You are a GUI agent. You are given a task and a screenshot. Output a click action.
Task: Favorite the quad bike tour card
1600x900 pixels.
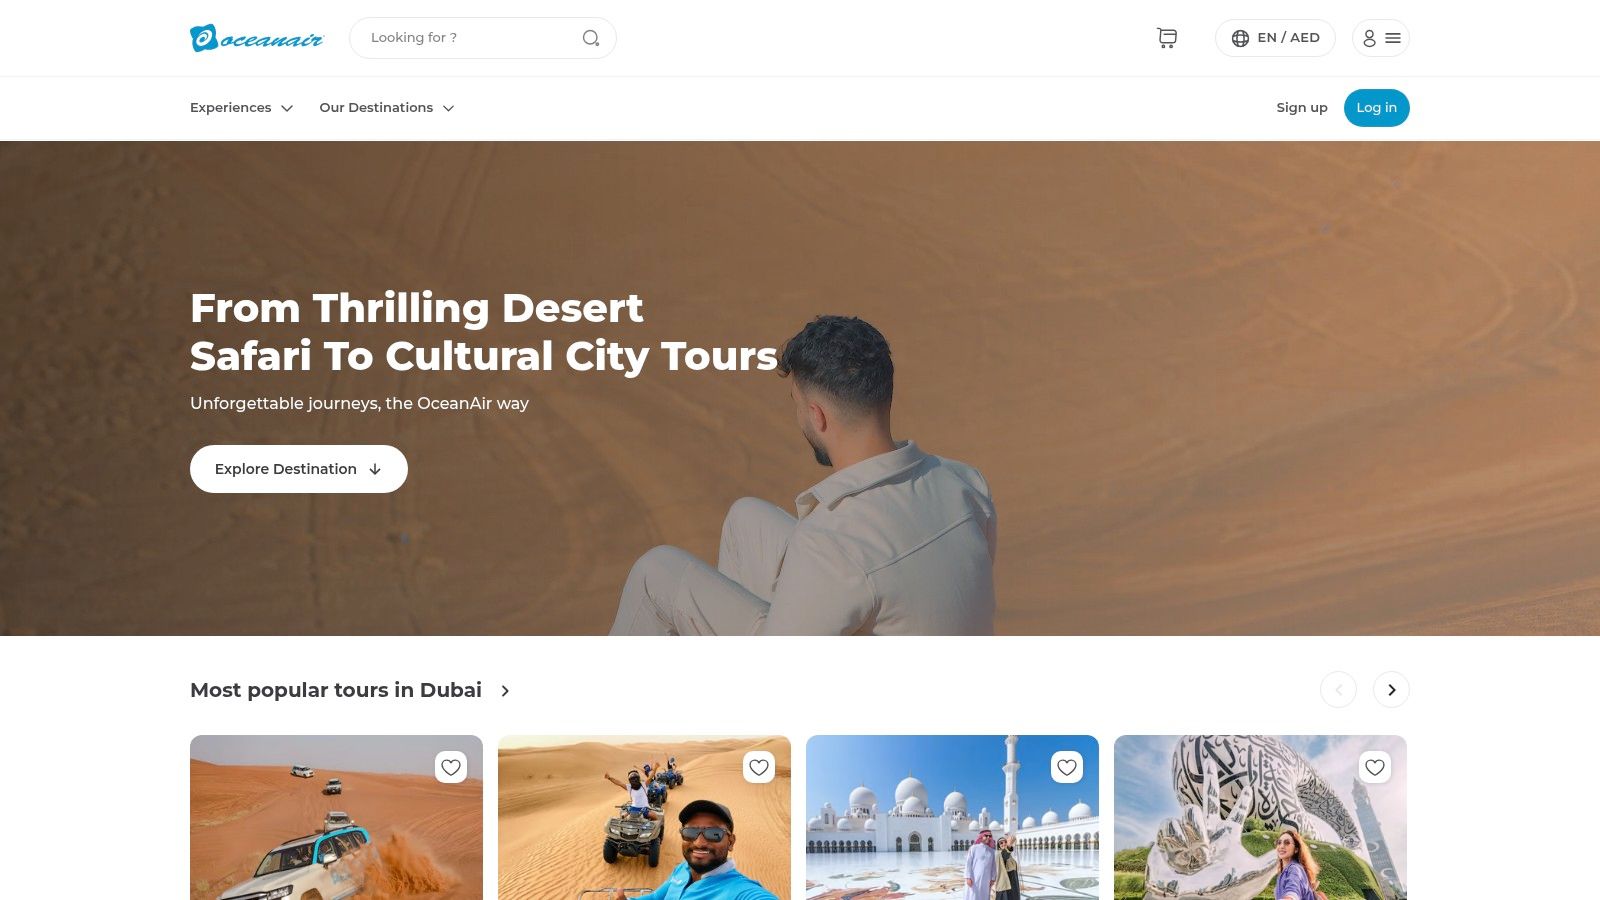click(759, 767)
